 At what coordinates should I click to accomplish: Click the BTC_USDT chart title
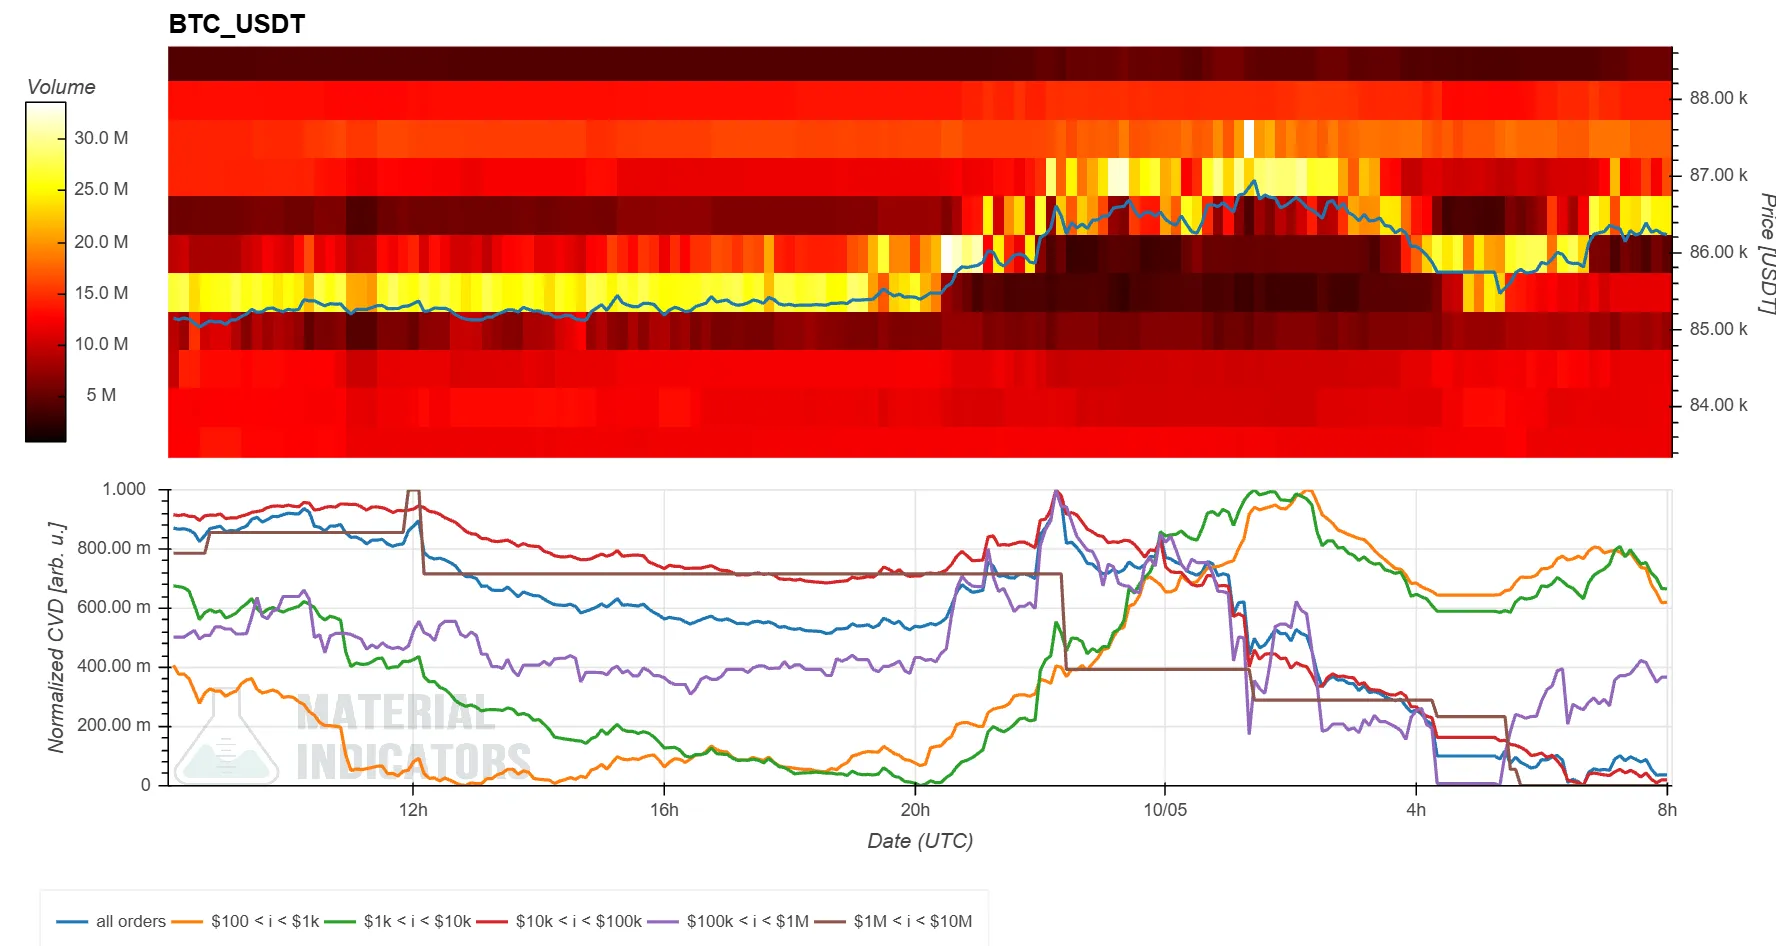(x=237, y=24)
